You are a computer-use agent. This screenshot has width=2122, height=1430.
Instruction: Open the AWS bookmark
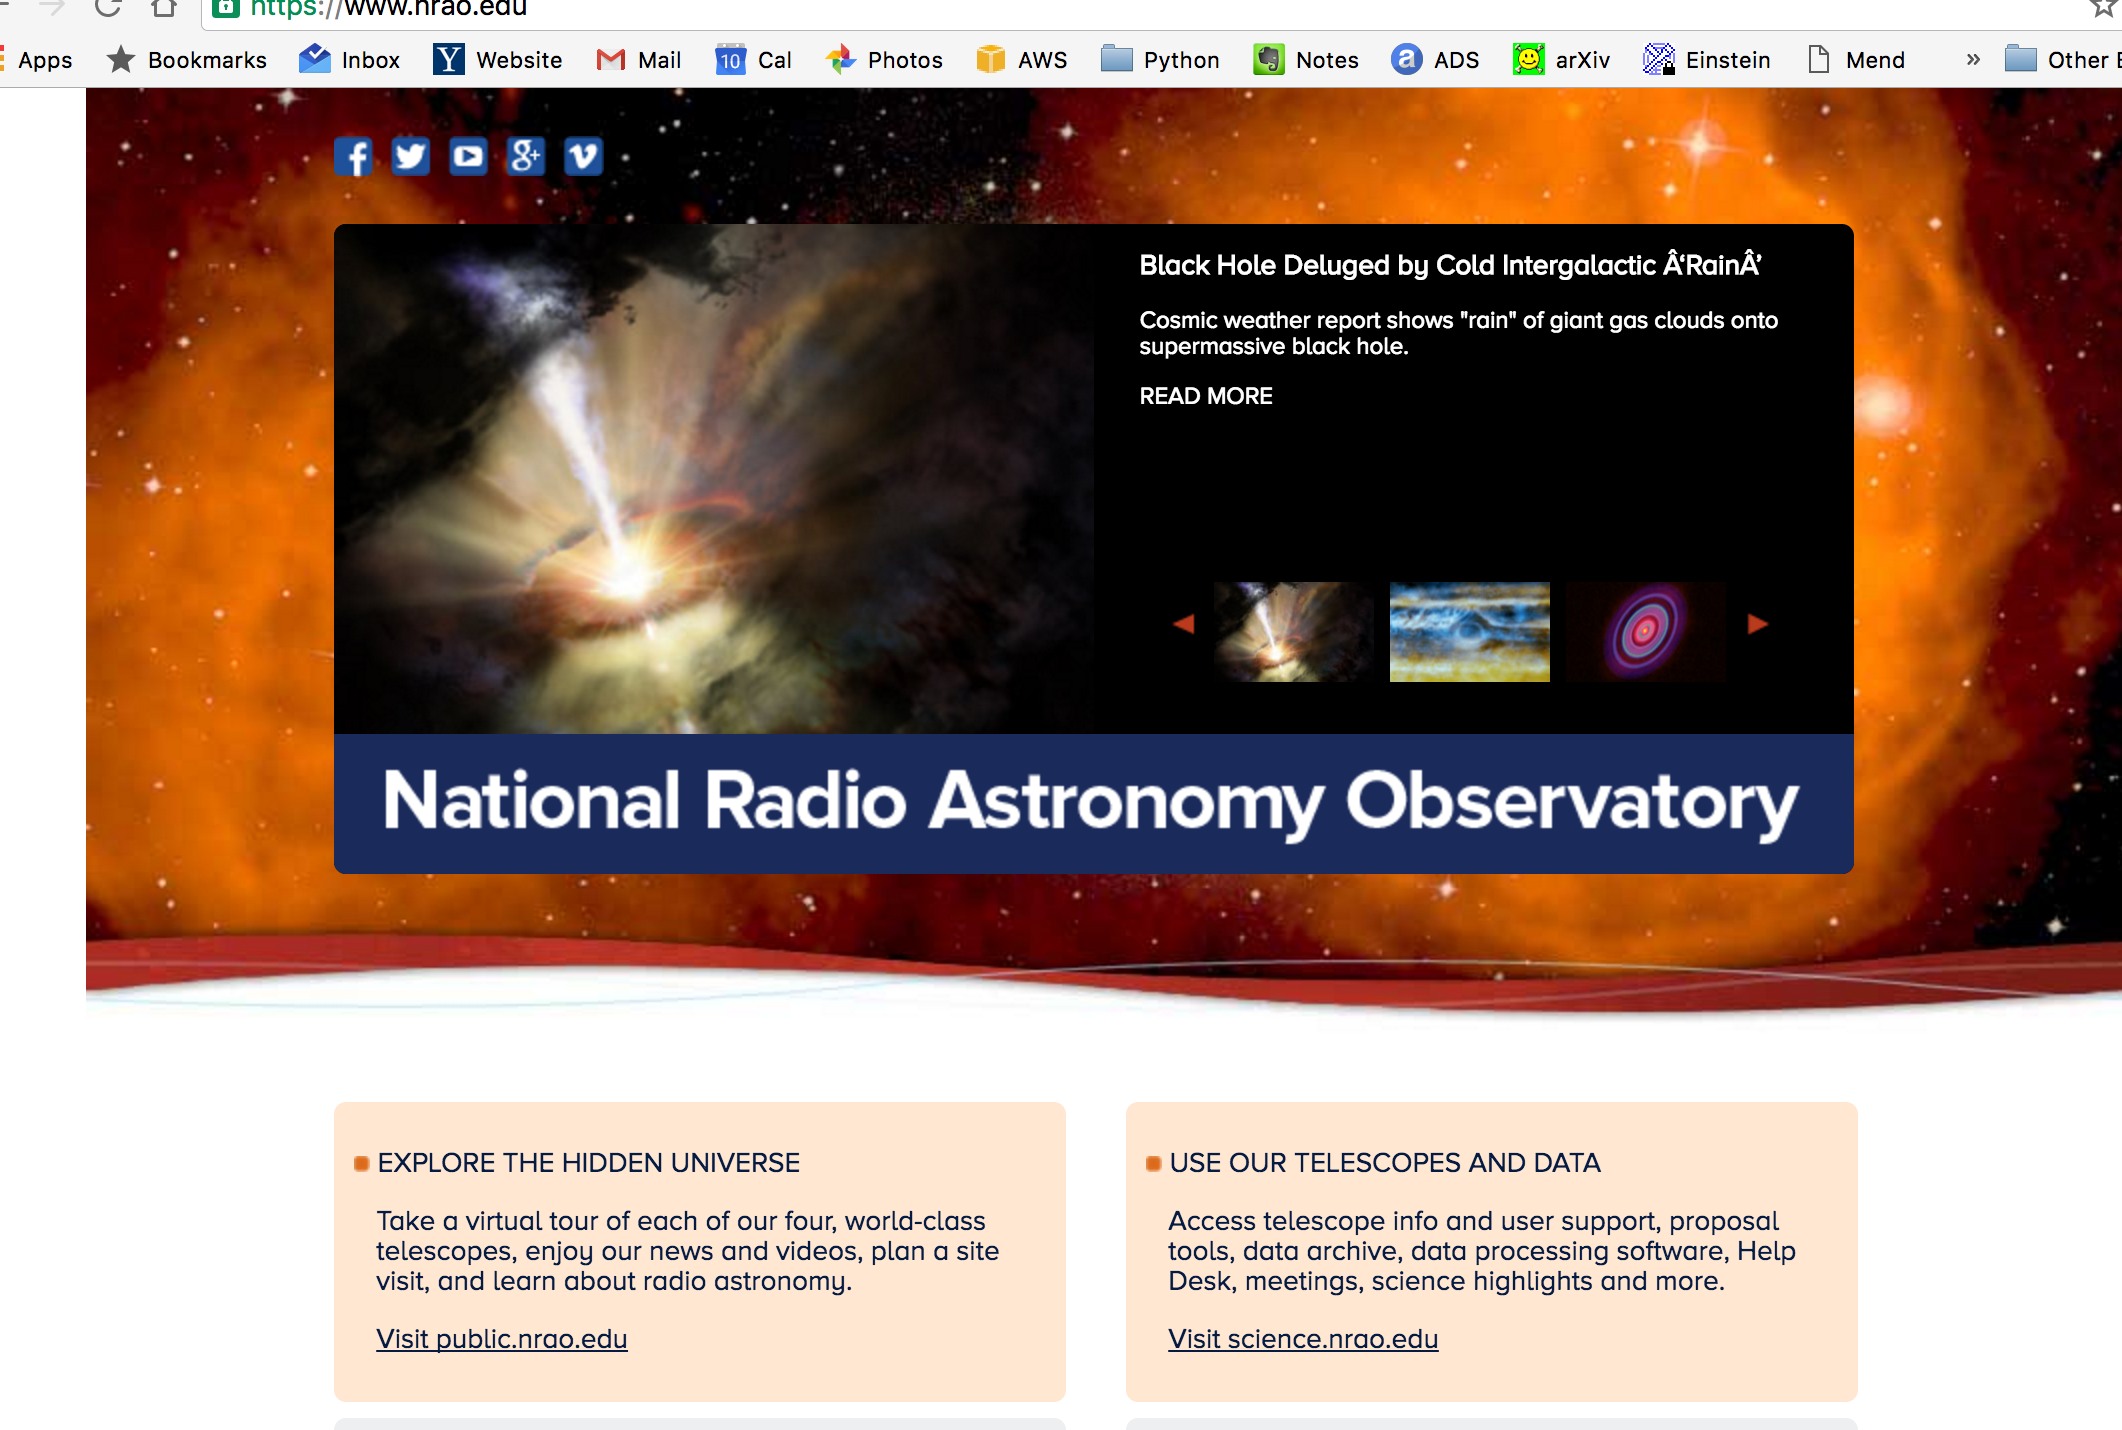click(x=1021, y=60)
